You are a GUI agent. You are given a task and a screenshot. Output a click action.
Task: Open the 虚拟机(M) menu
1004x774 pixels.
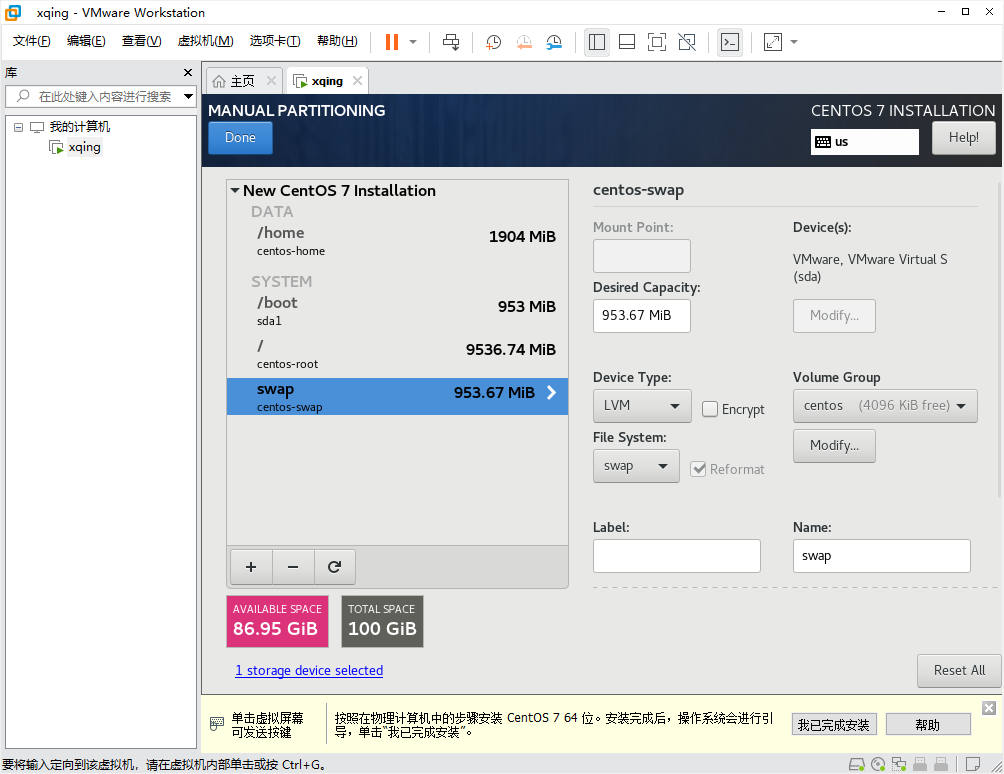click(x=205, y=41)
